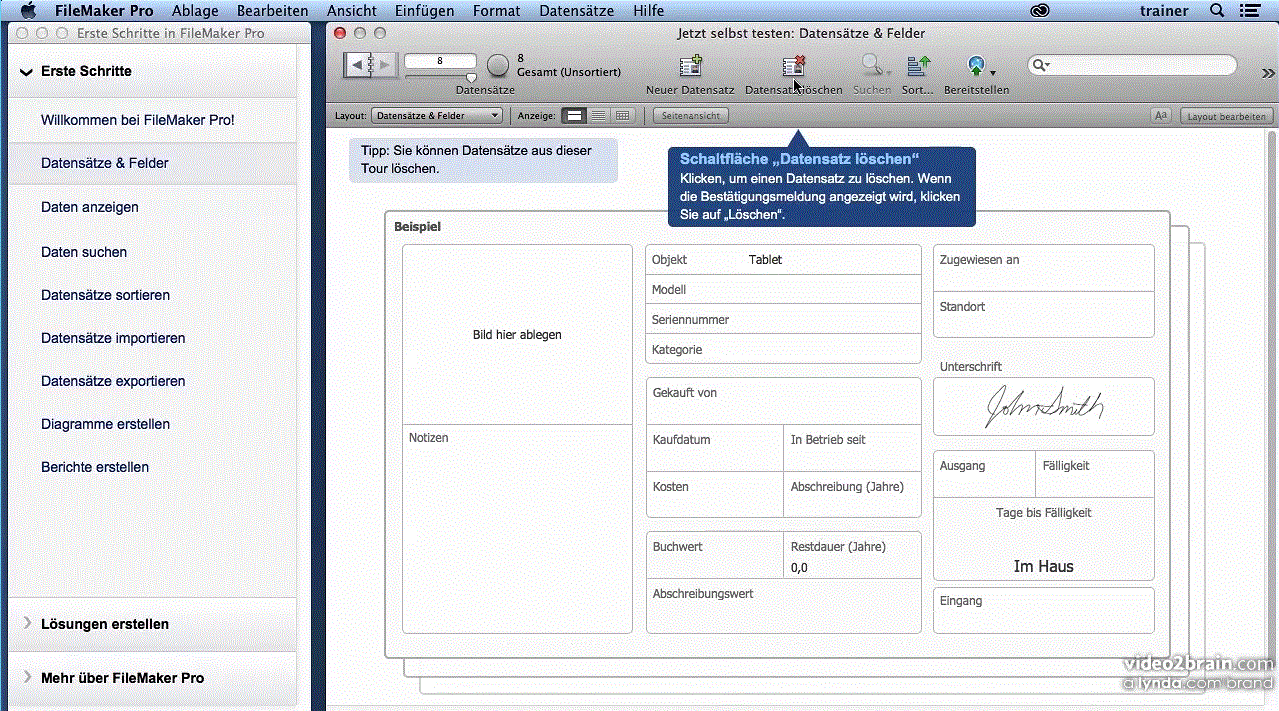Click the John Smith signature field
Screen dimensions: 1279x711
[x=1043, y=406]
